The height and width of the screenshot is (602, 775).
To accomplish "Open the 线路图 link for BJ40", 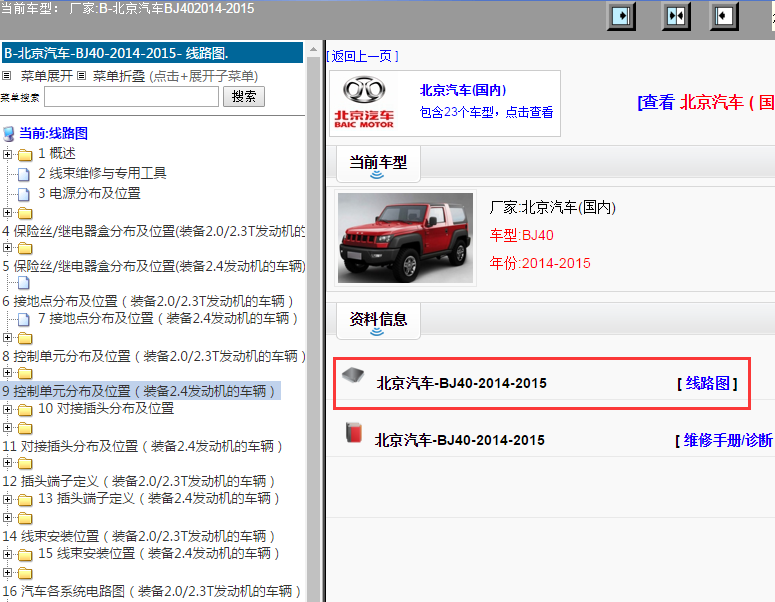I will pyautogui.click(x=707, y=383).
